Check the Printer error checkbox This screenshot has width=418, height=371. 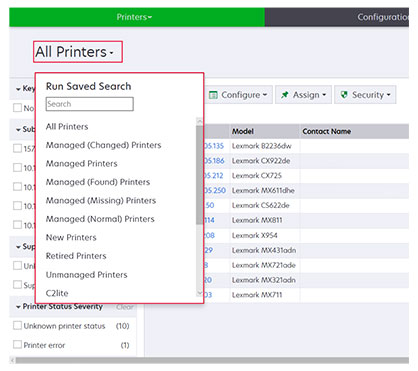click(x=17, y=344)
